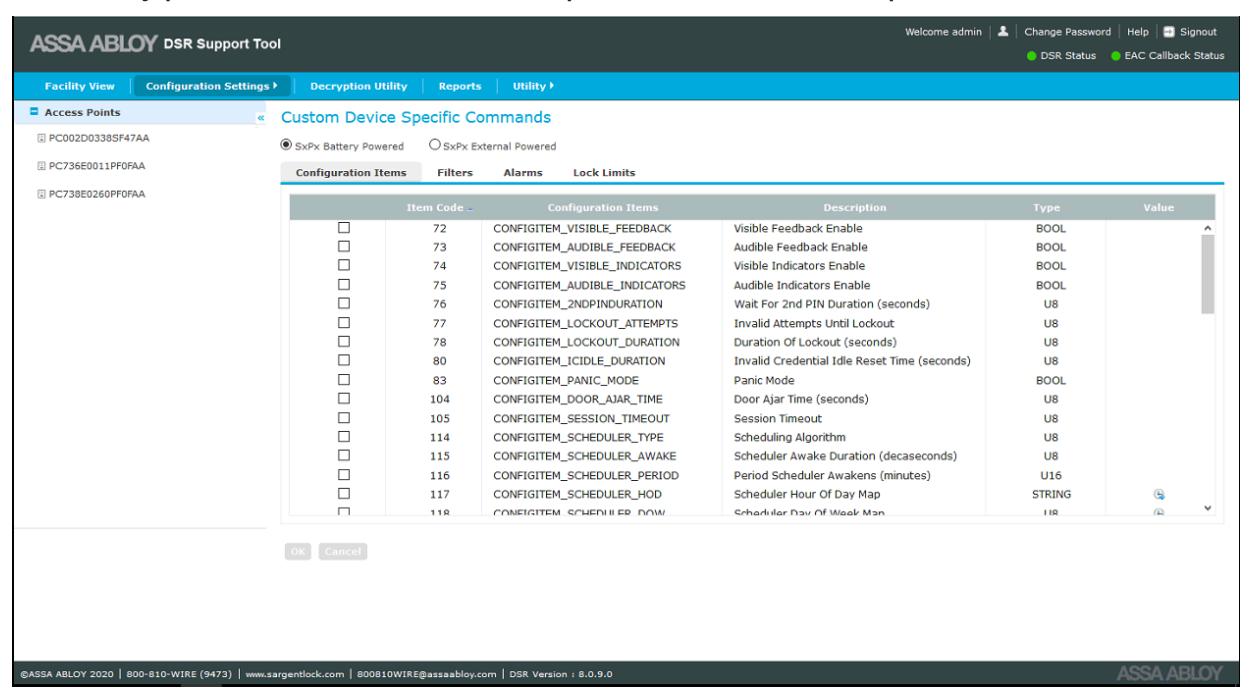Image resolution: width=1251 pixels, height=697 pixels.
Task: Click the green DSR Status indicator
Action: (x=1032, y=55)
